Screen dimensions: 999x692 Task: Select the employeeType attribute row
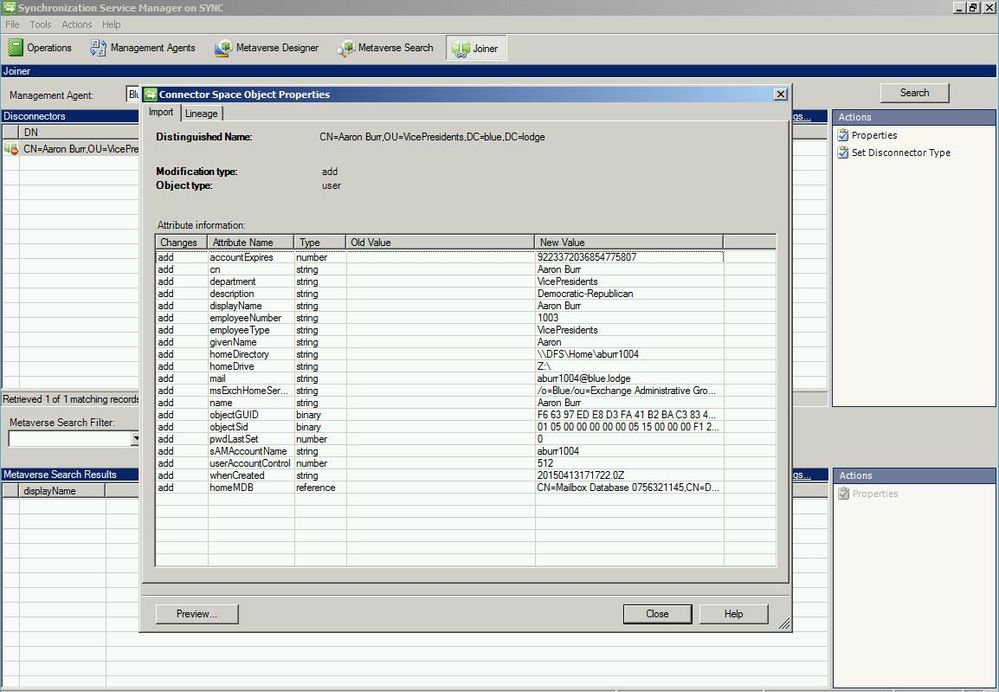pos(440,330)
